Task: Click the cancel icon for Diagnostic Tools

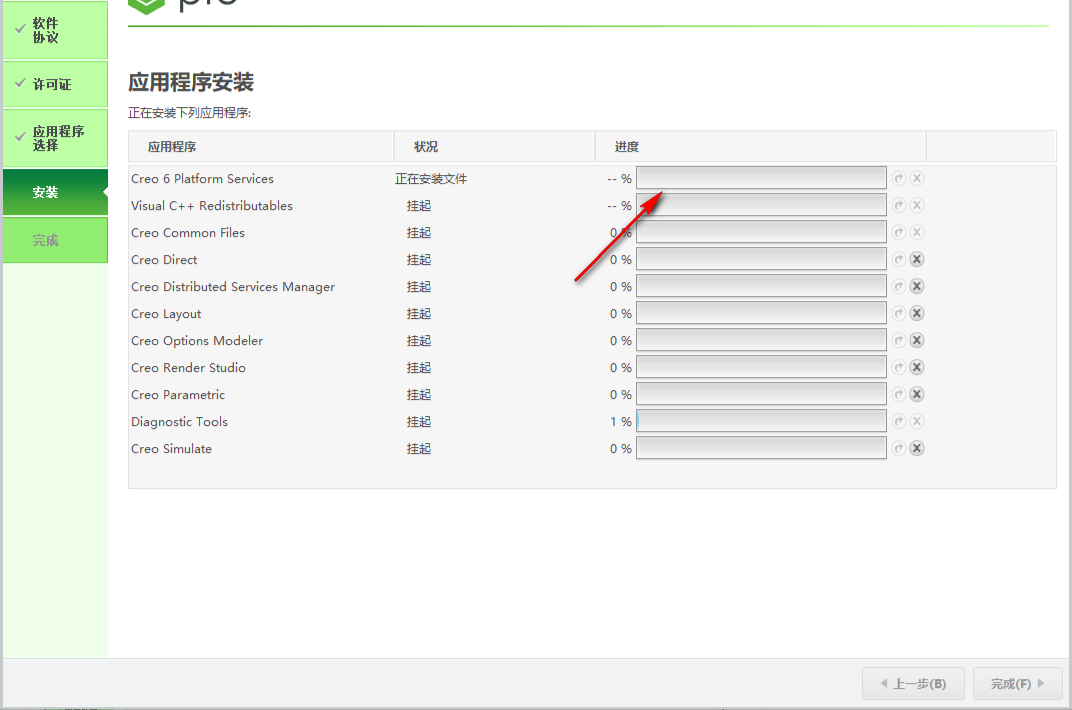Action: 917,421
